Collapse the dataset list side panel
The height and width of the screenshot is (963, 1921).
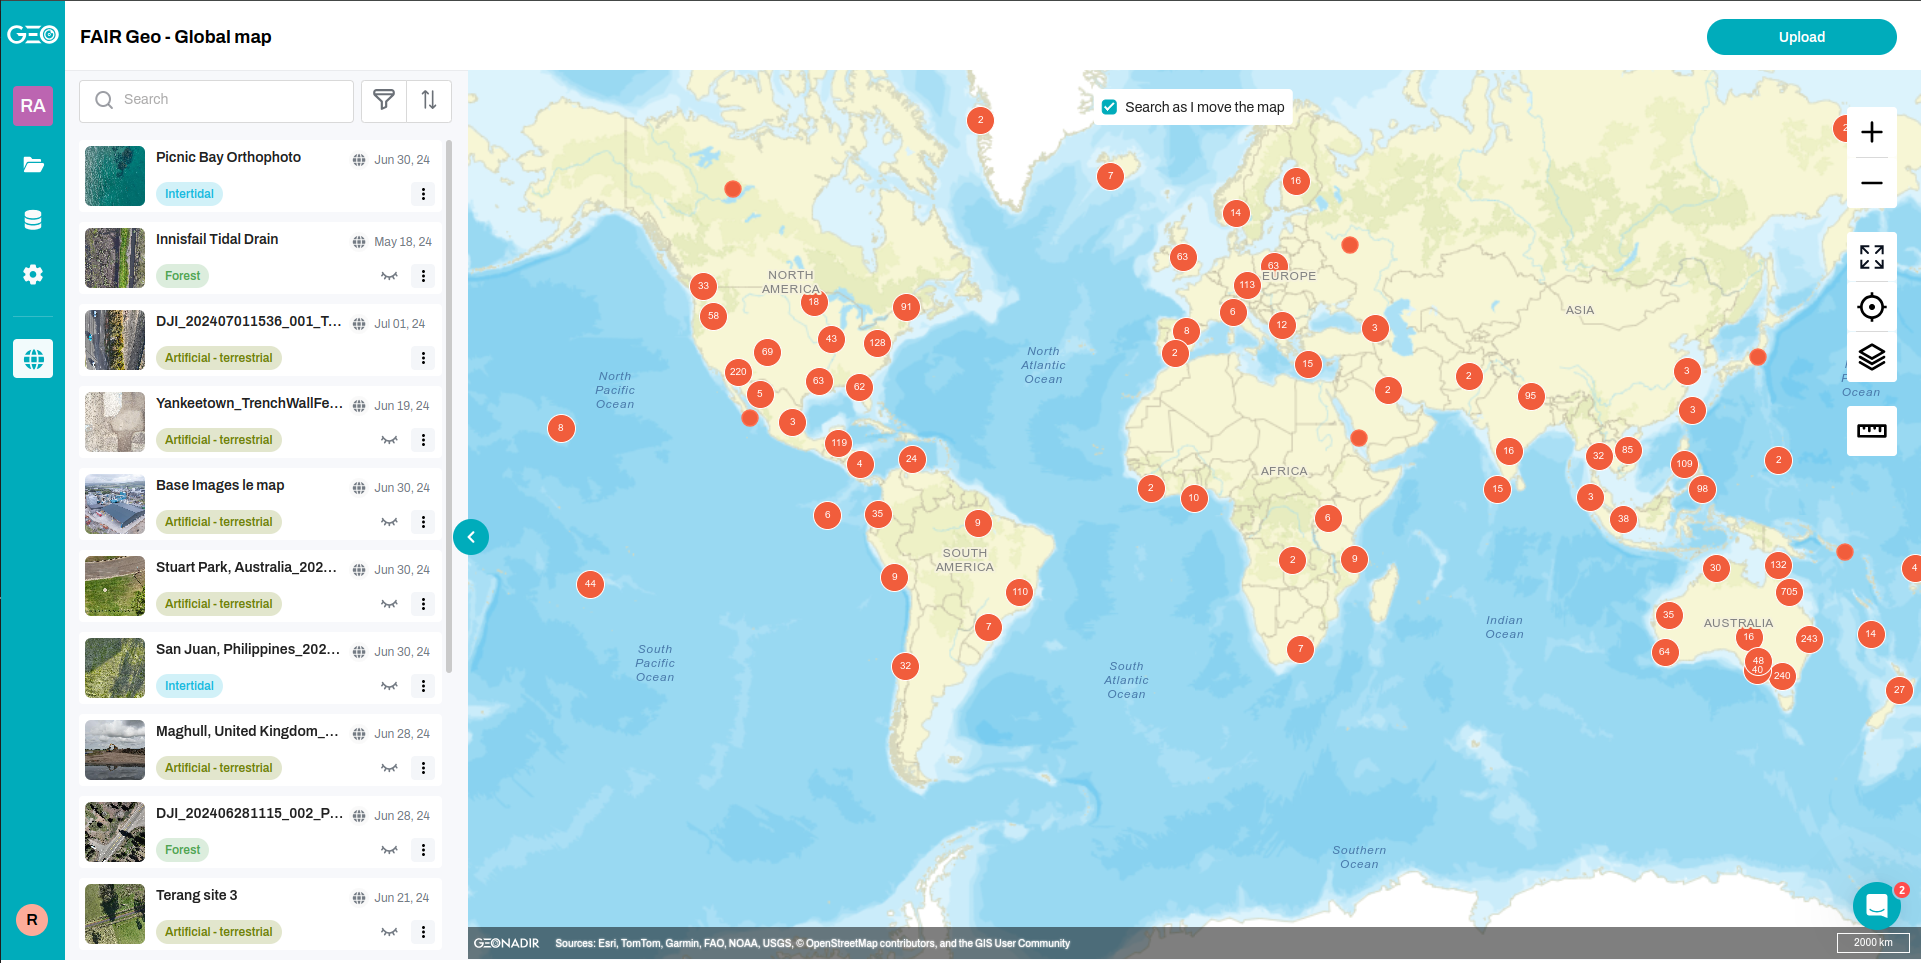tap(471, 537)
